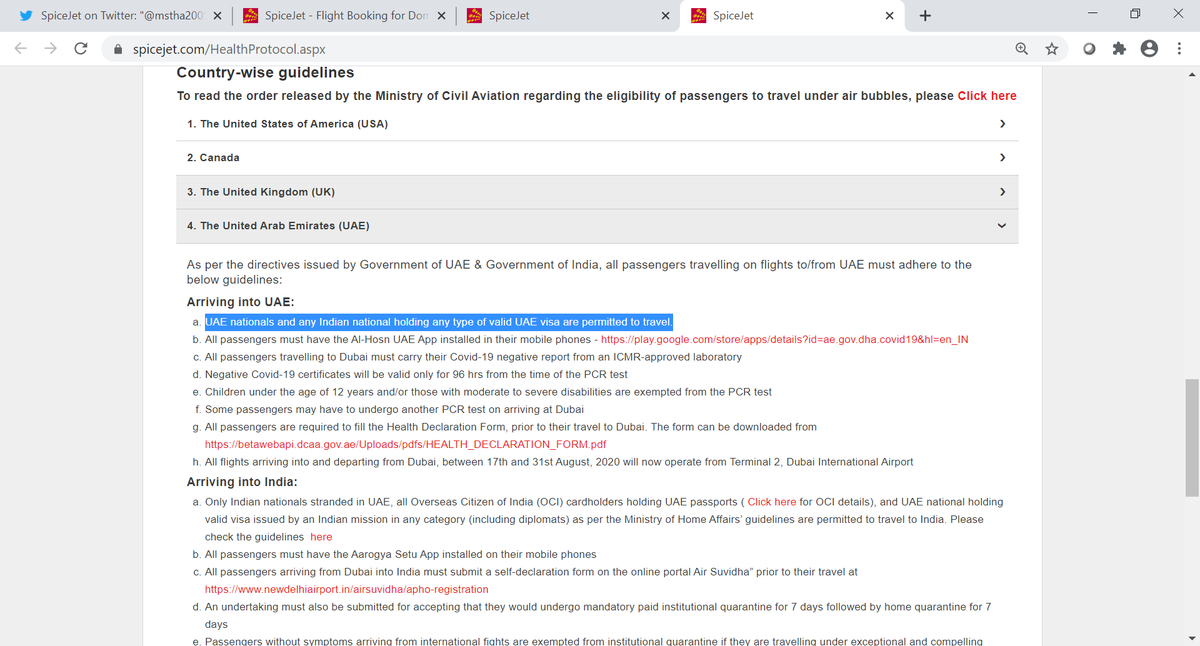Open the Air Suvidha registration link
Image resolution: width=1200 pixels, height=646 pixels.
[x=346, y=589]
